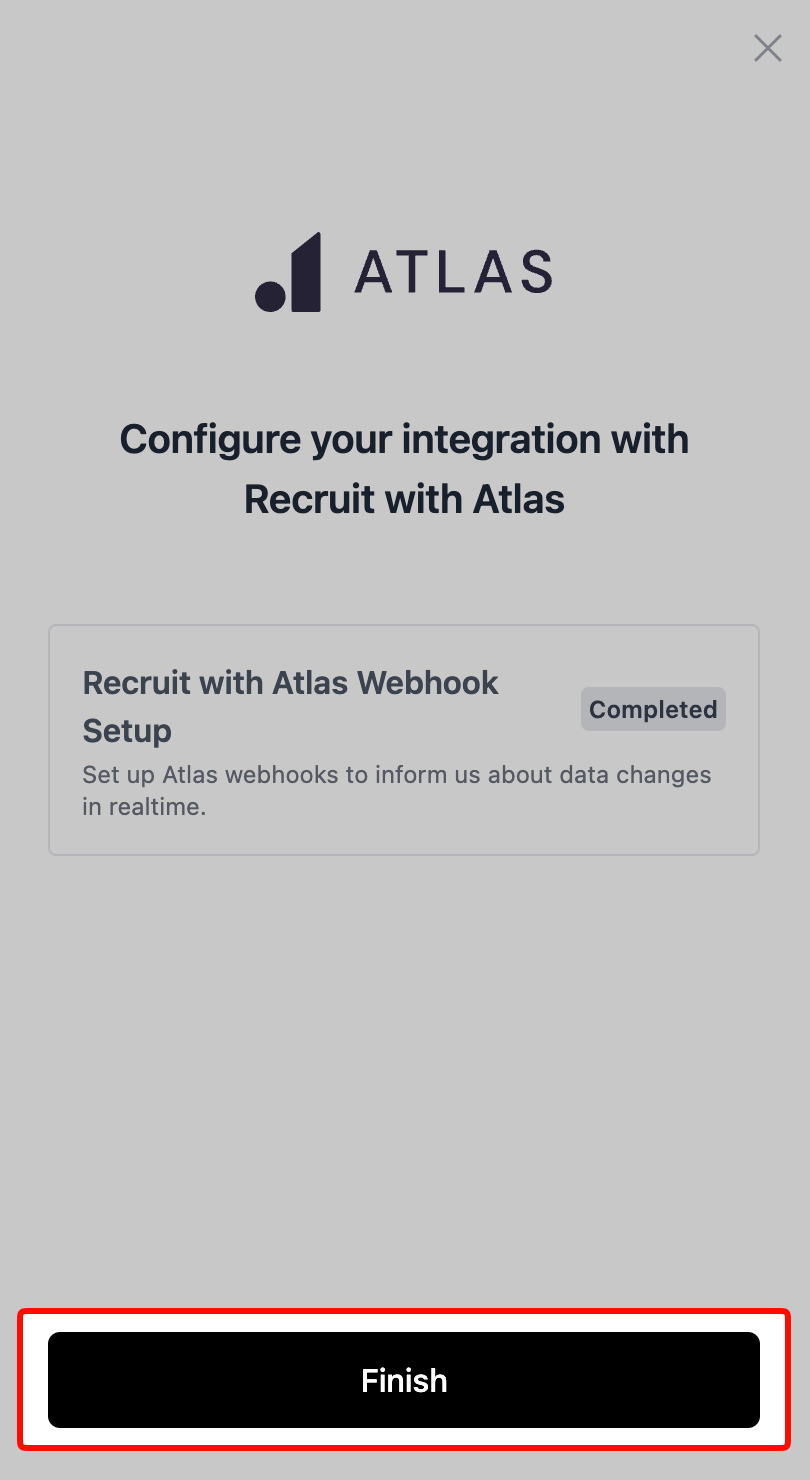
Task: Click the 'Configure your integration with' heading
Action: click(404, 439)
